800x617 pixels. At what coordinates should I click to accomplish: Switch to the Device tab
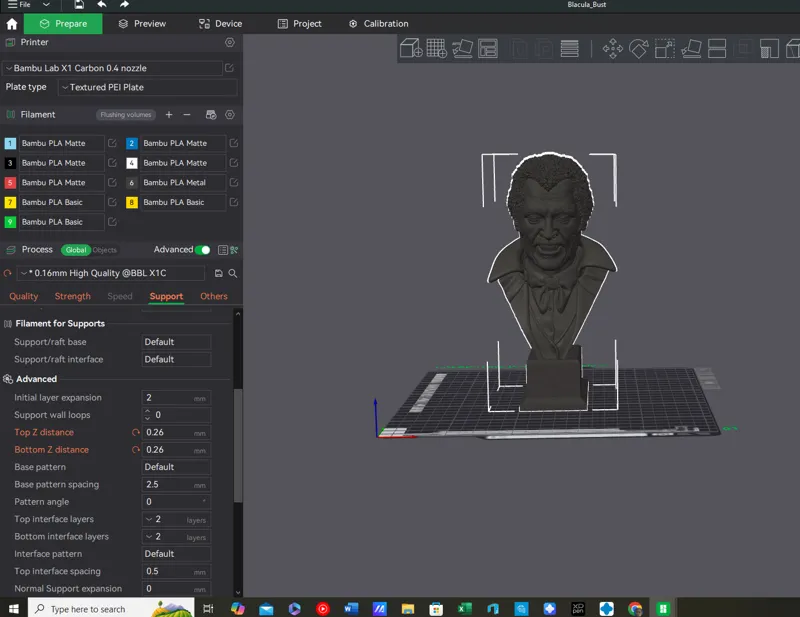coord(220,24)
